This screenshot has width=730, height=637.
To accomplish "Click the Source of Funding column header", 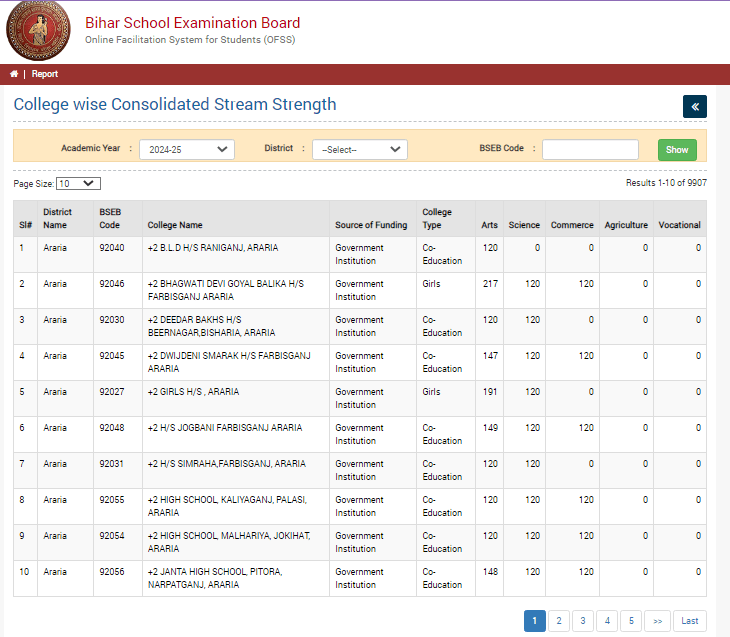I will click(371, 225).
